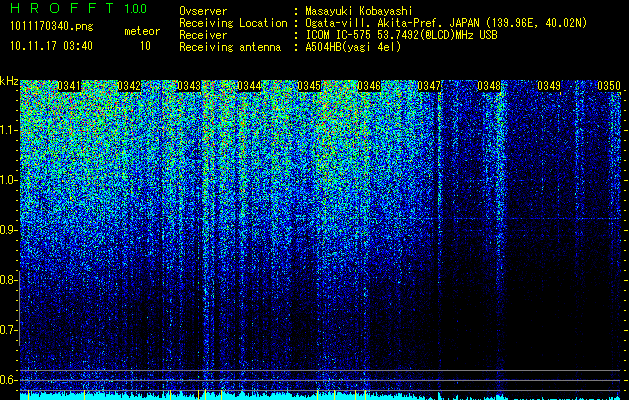
Task: Click the timestamp 10.11.17 03:40
Action: tap(51, 46)
